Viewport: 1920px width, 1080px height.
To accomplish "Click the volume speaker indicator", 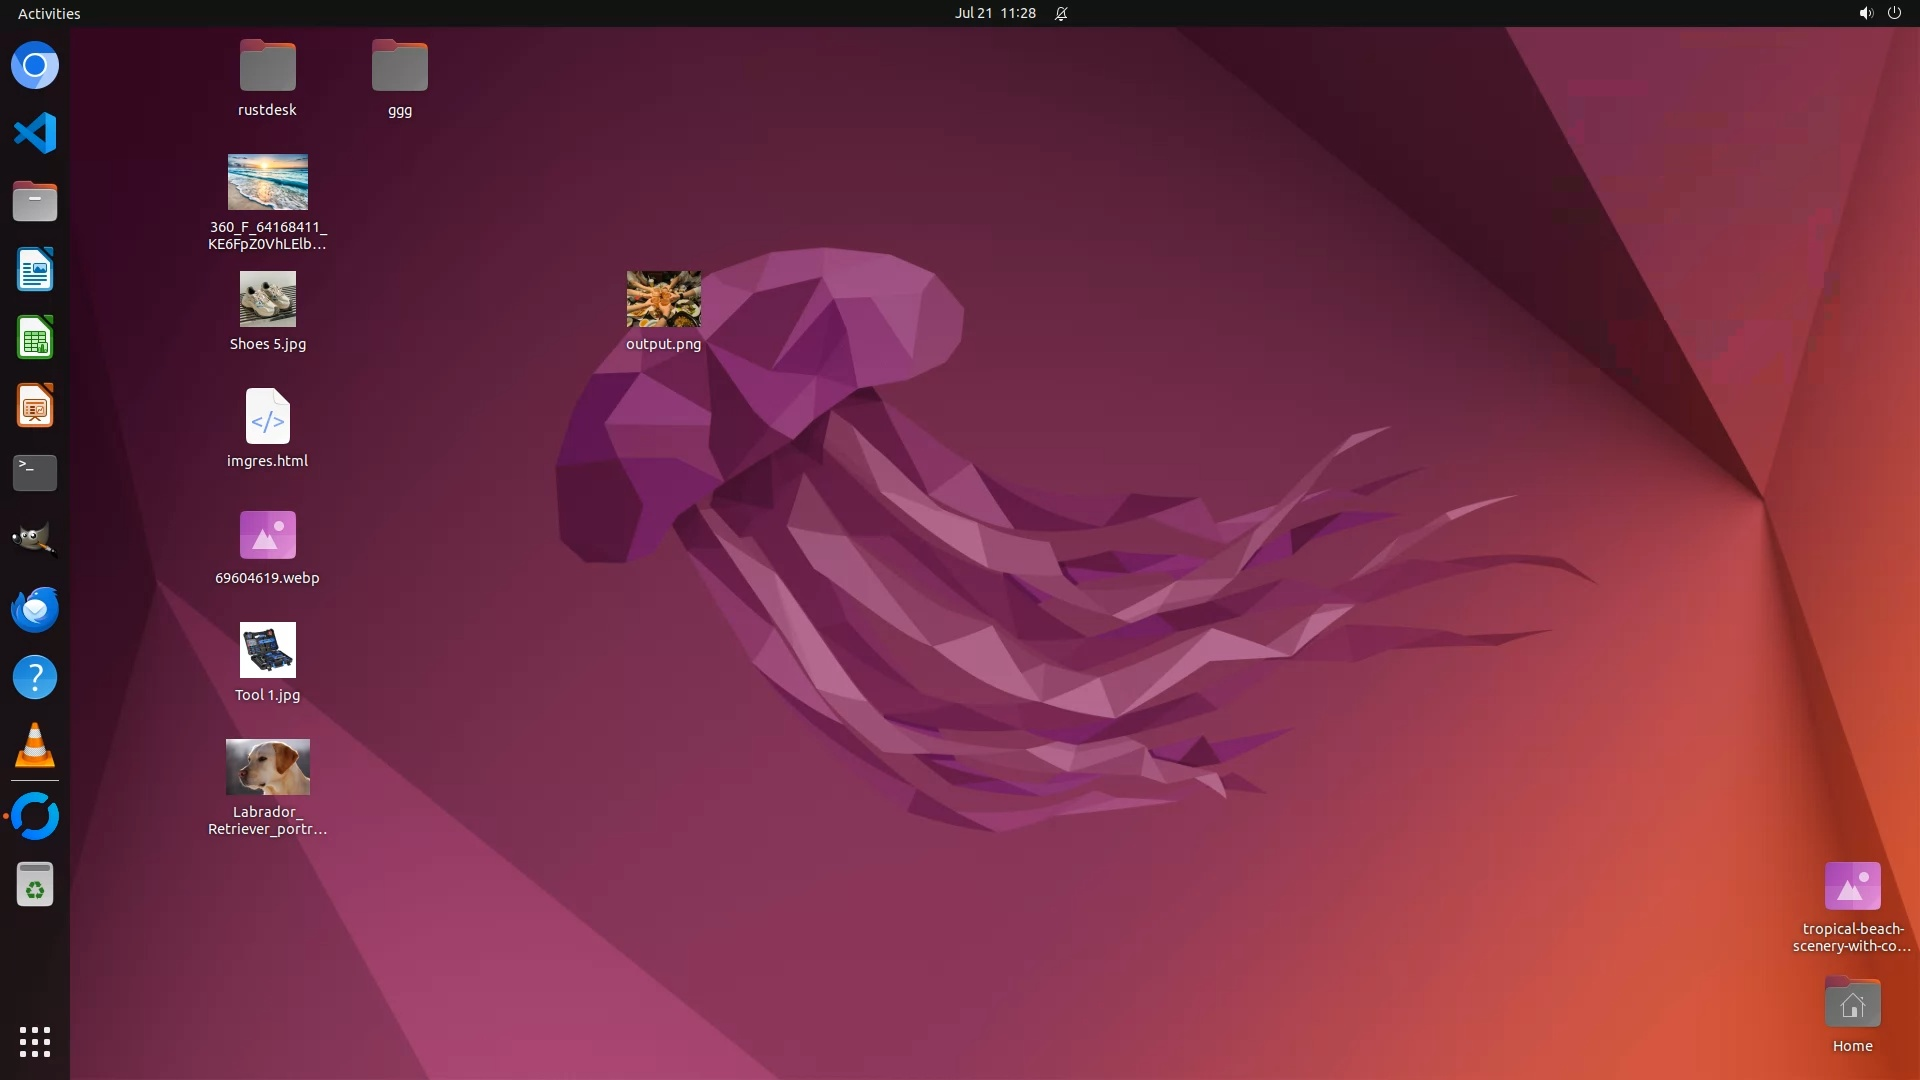I will pyautogui.click(x=1865, y=13).
